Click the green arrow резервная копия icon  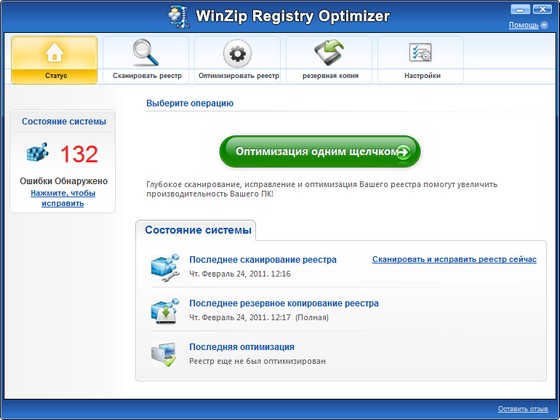tap(329, 52)
